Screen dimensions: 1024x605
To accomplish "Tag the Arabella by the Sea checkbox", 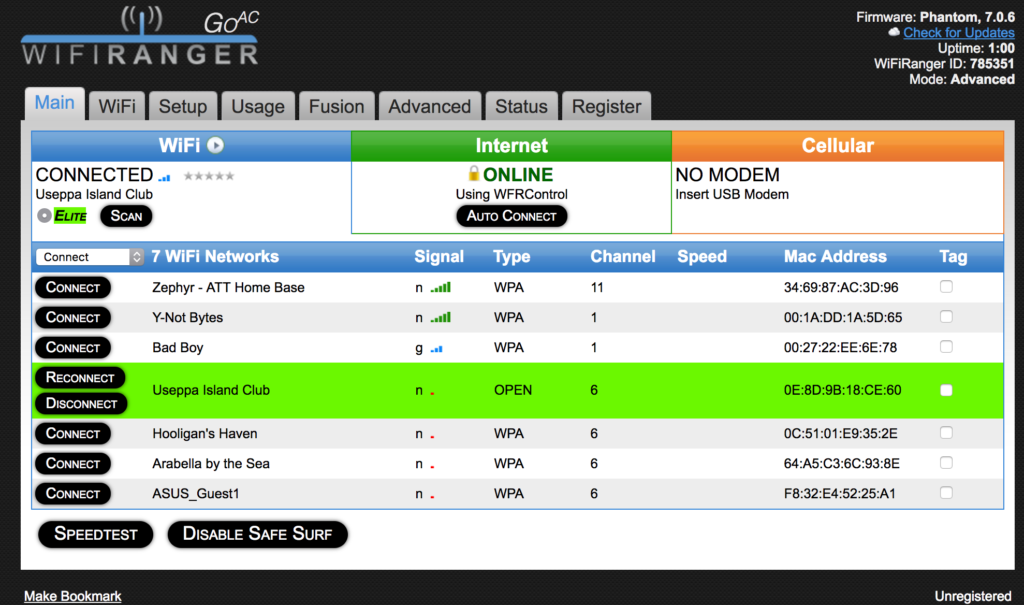I will pos(946,463).
